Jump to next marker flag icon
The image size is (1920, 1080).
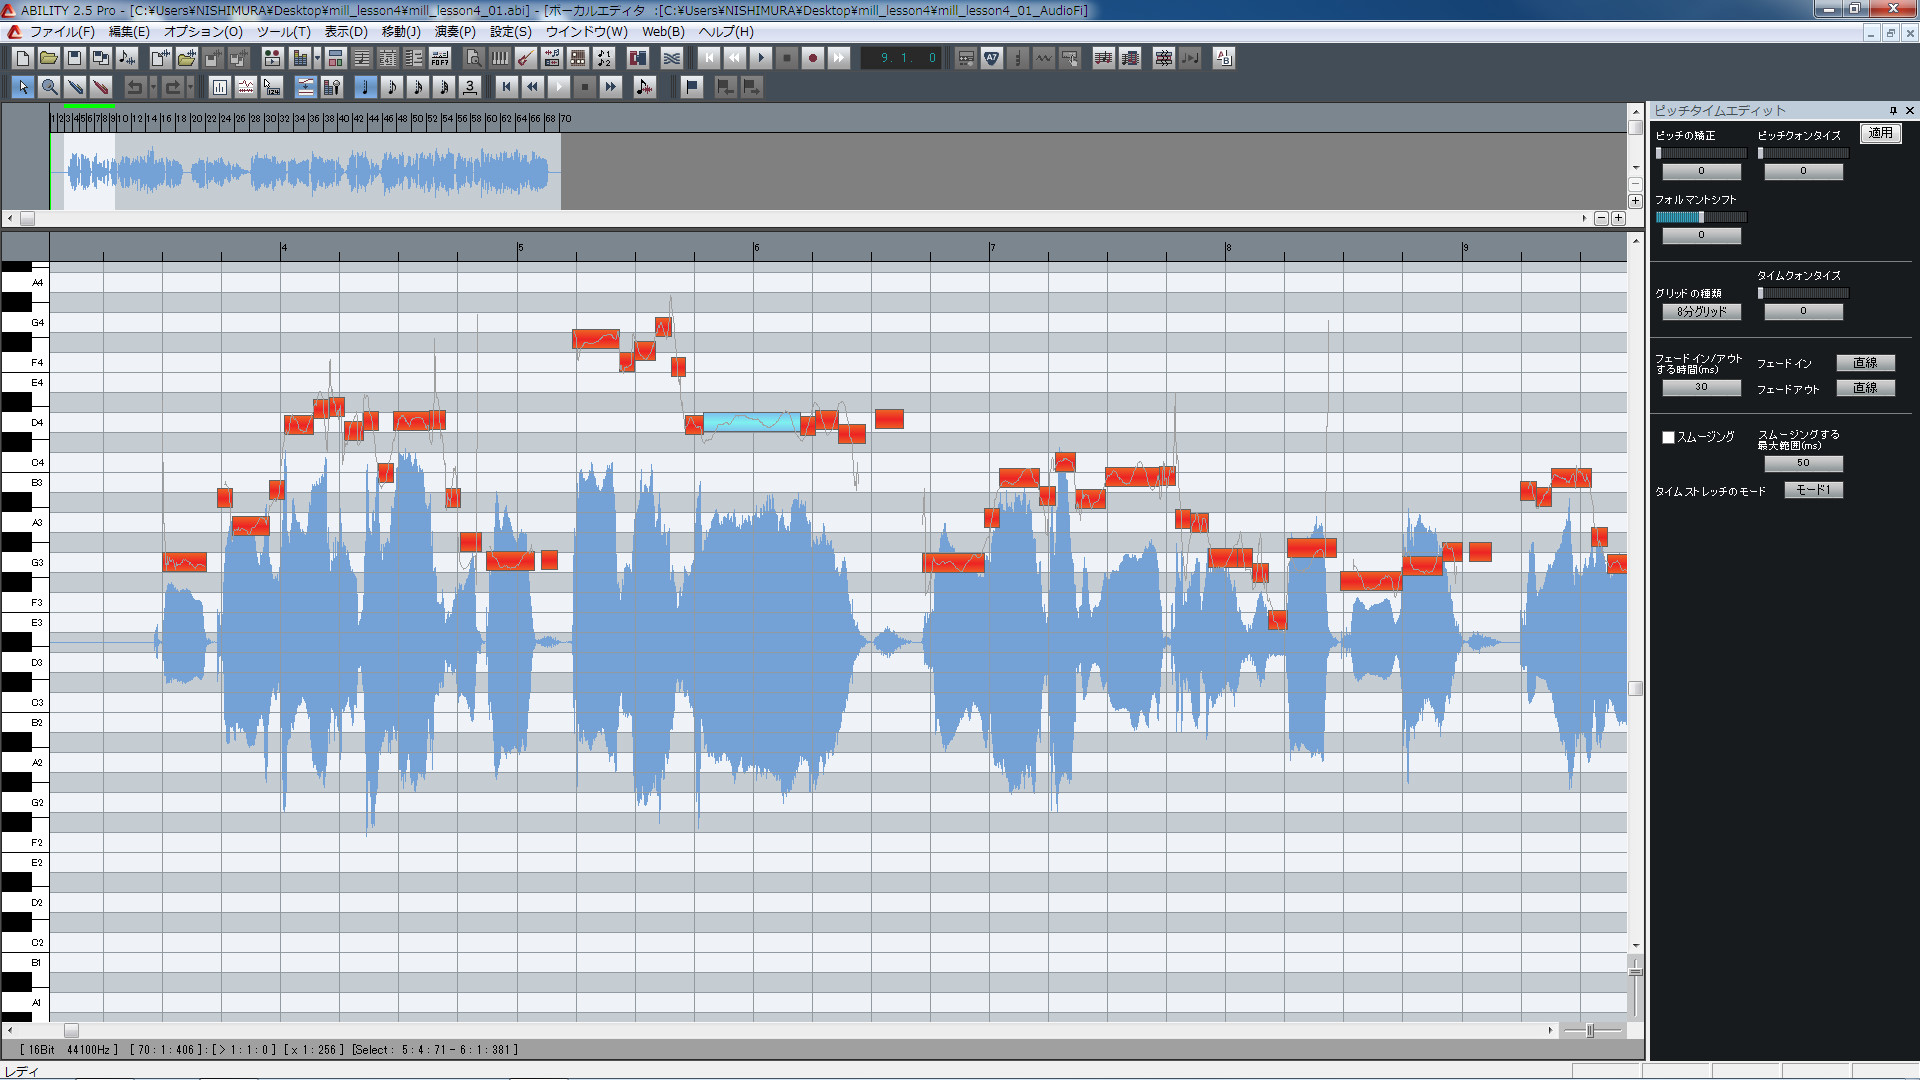[x=751, y=87]
